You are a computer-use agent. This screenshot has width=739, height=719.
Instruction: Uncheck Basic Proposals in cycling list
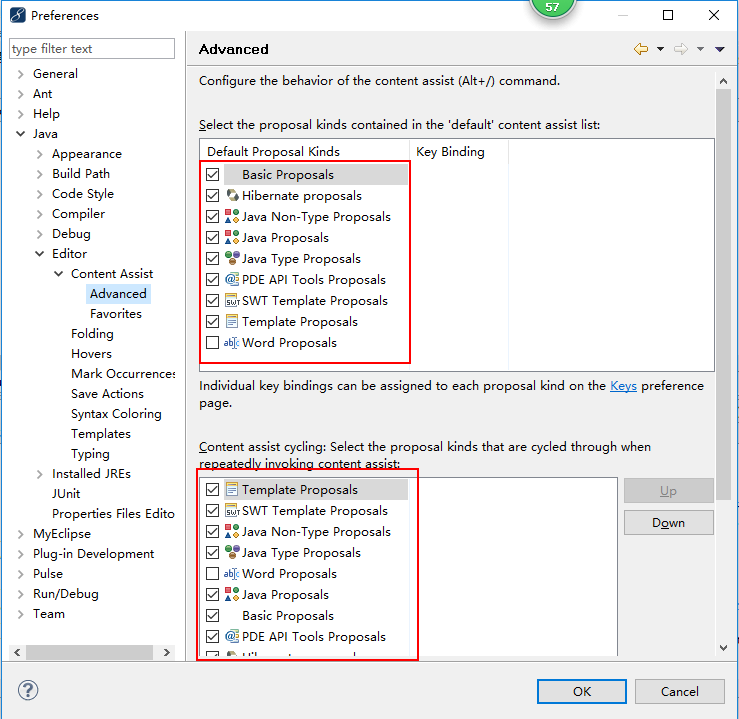click(x=213, y=615)
